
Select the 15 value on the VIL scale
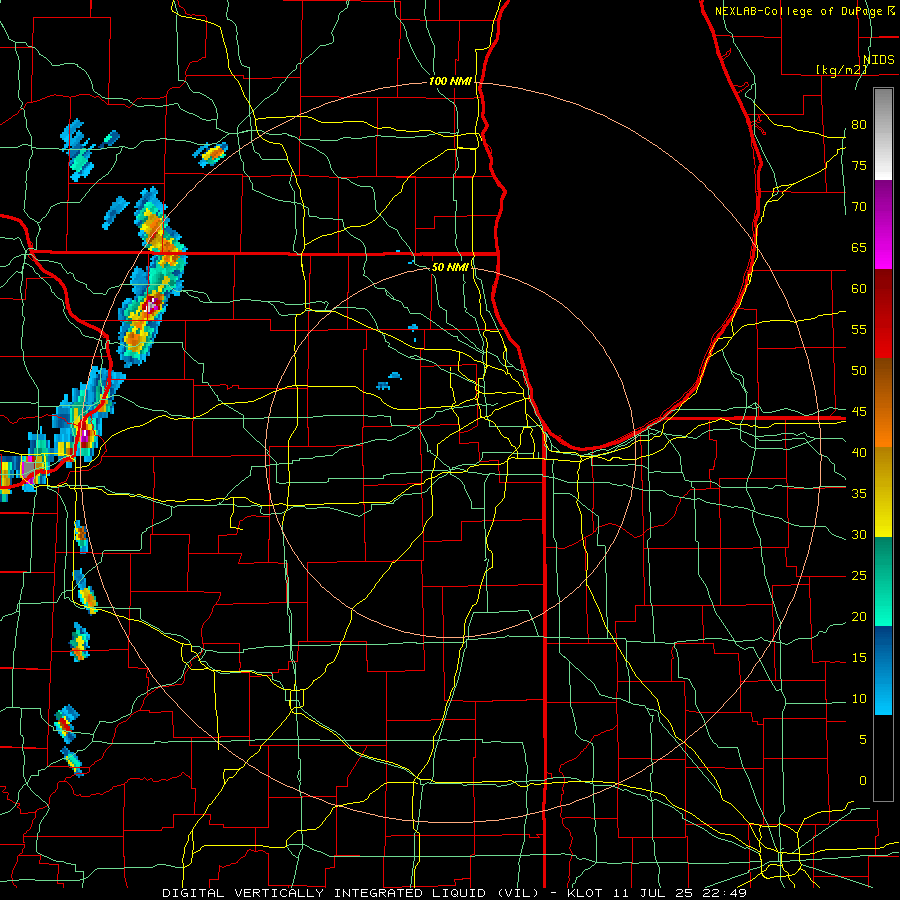859,658
